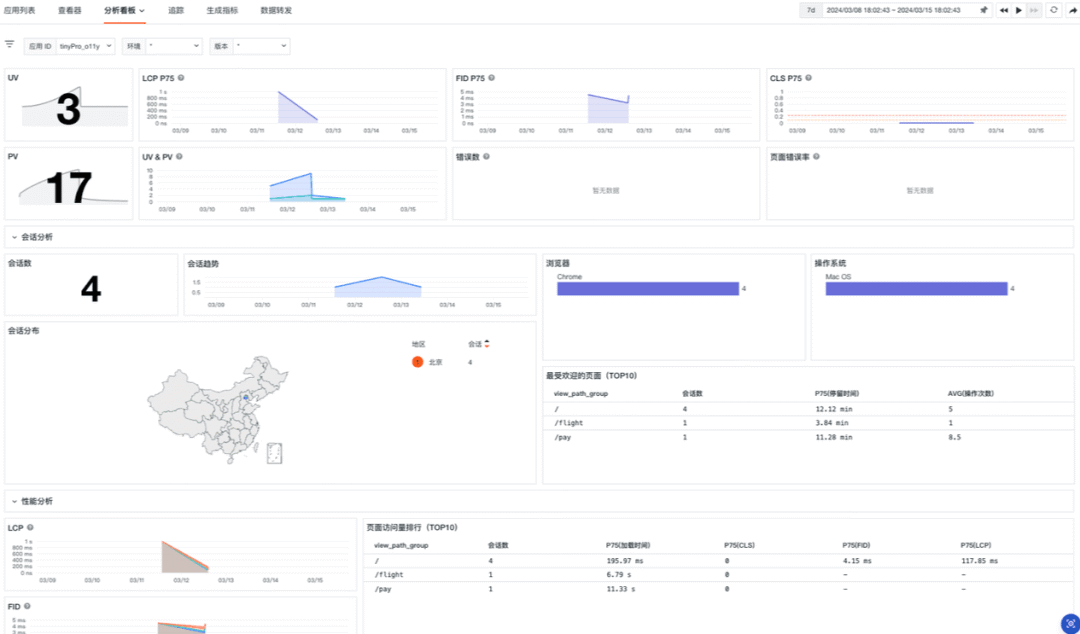Show help for FID P75

pyautogui.click(x=492, y=78)
